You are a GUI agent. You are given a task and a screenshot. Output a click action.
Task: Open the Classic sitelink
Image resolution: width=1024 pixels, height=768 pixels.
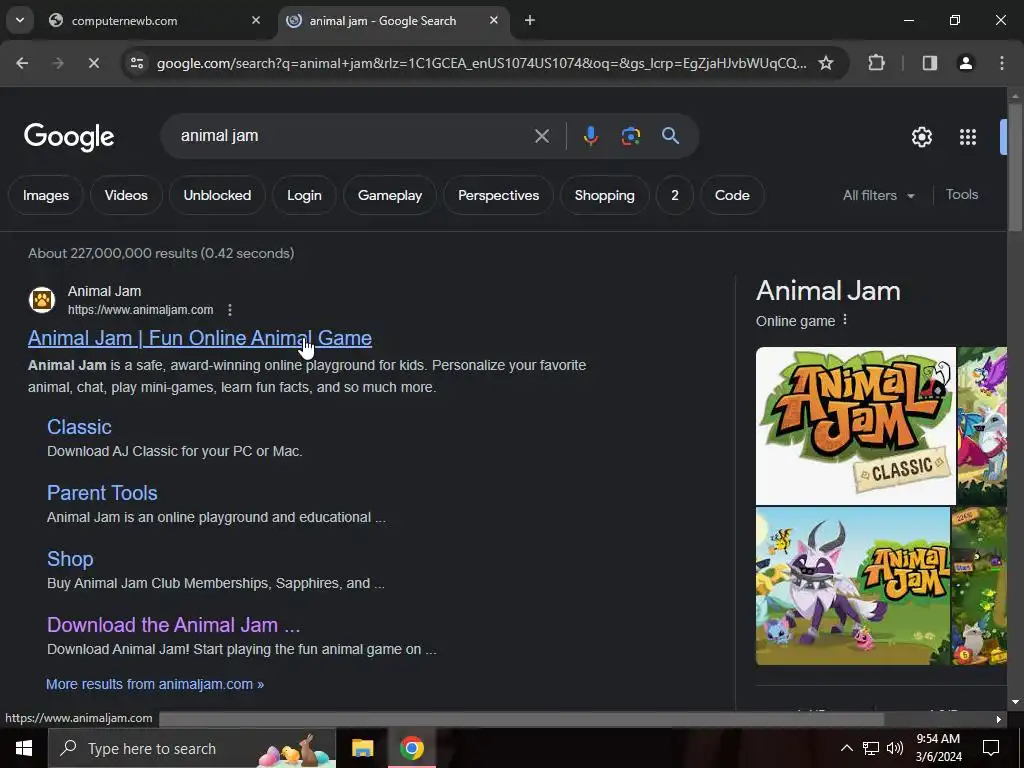click(79, 427)
